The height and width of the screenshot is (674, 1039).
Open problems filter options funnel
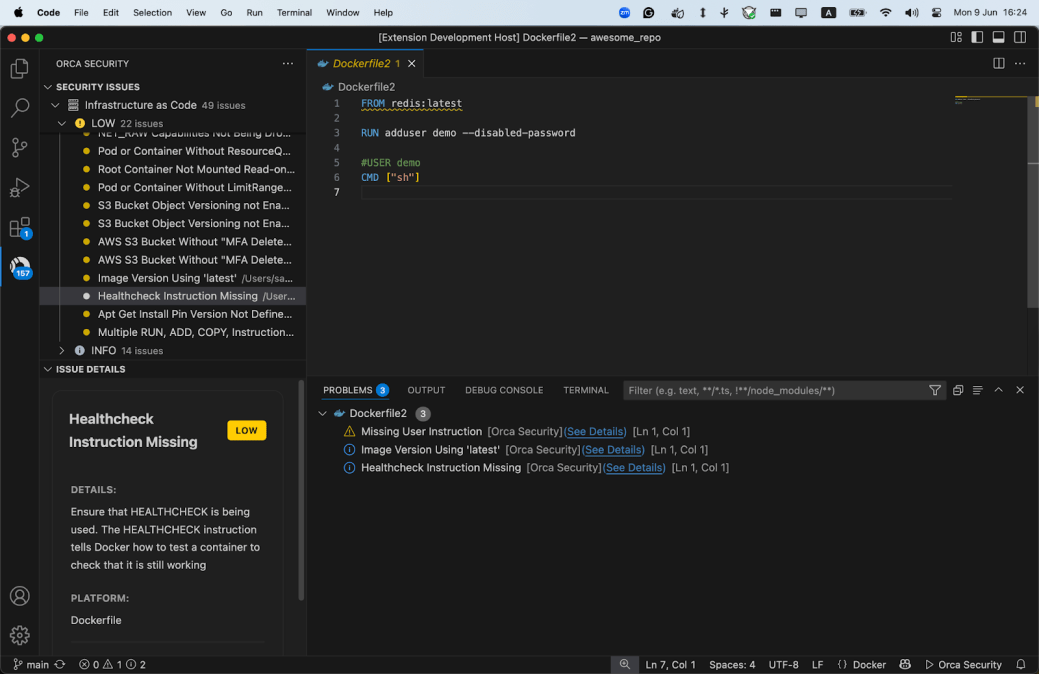pyautogui.click(x=934, y=390)
